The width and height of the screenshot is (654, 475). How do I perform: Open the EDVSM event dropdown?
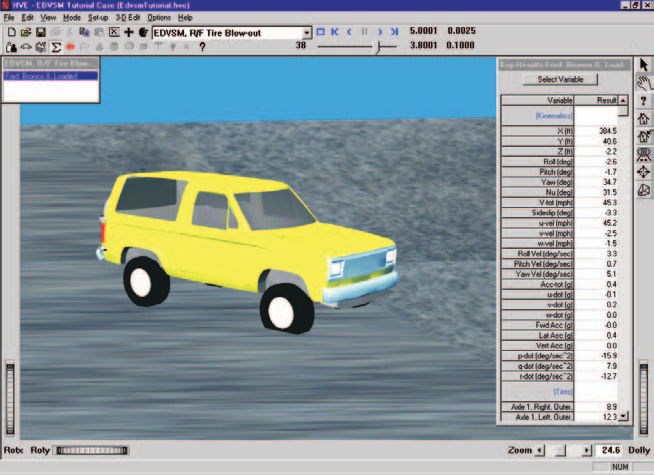(307, 33)
